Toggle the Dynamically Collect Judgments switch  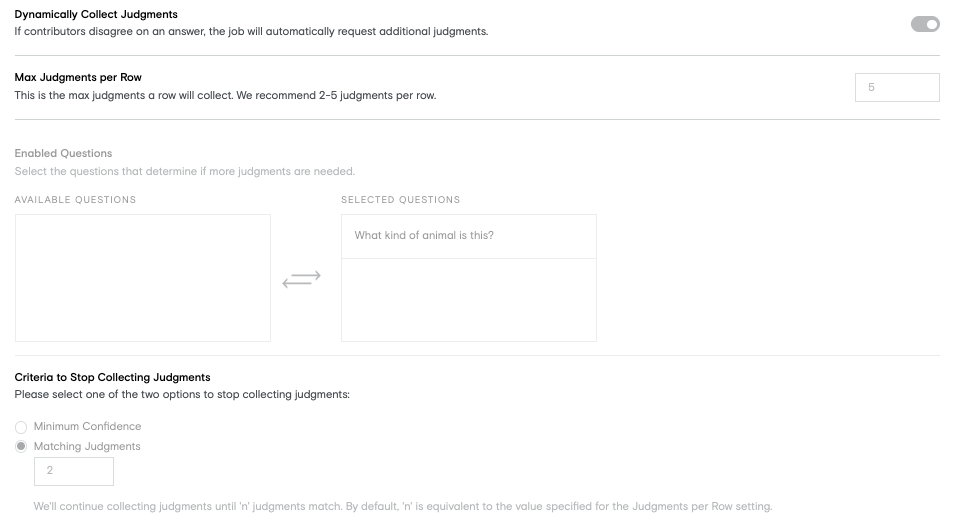pos(925,24)
